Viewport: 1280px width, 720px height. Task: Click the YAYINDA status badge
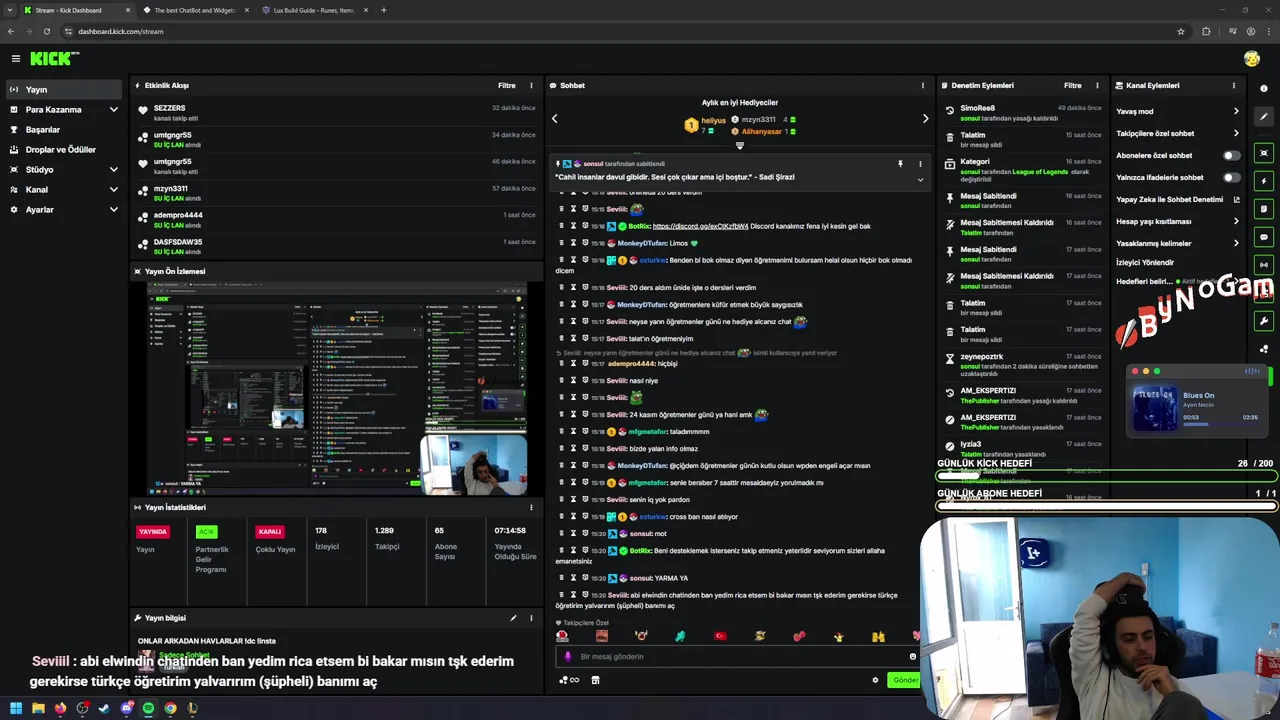point(153,532)
